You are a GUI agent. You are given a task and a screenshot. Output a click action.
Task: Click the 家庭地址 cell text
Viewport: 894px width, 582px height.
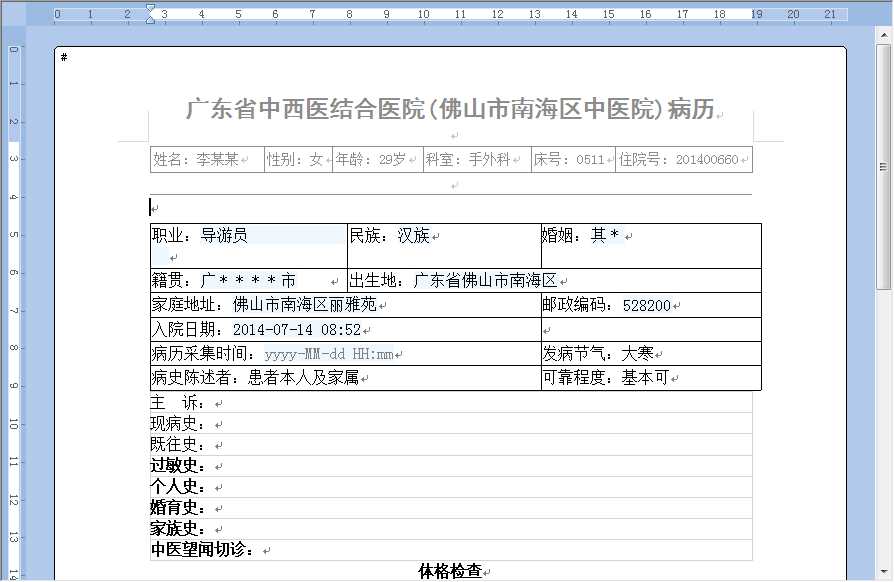[264, 305]
